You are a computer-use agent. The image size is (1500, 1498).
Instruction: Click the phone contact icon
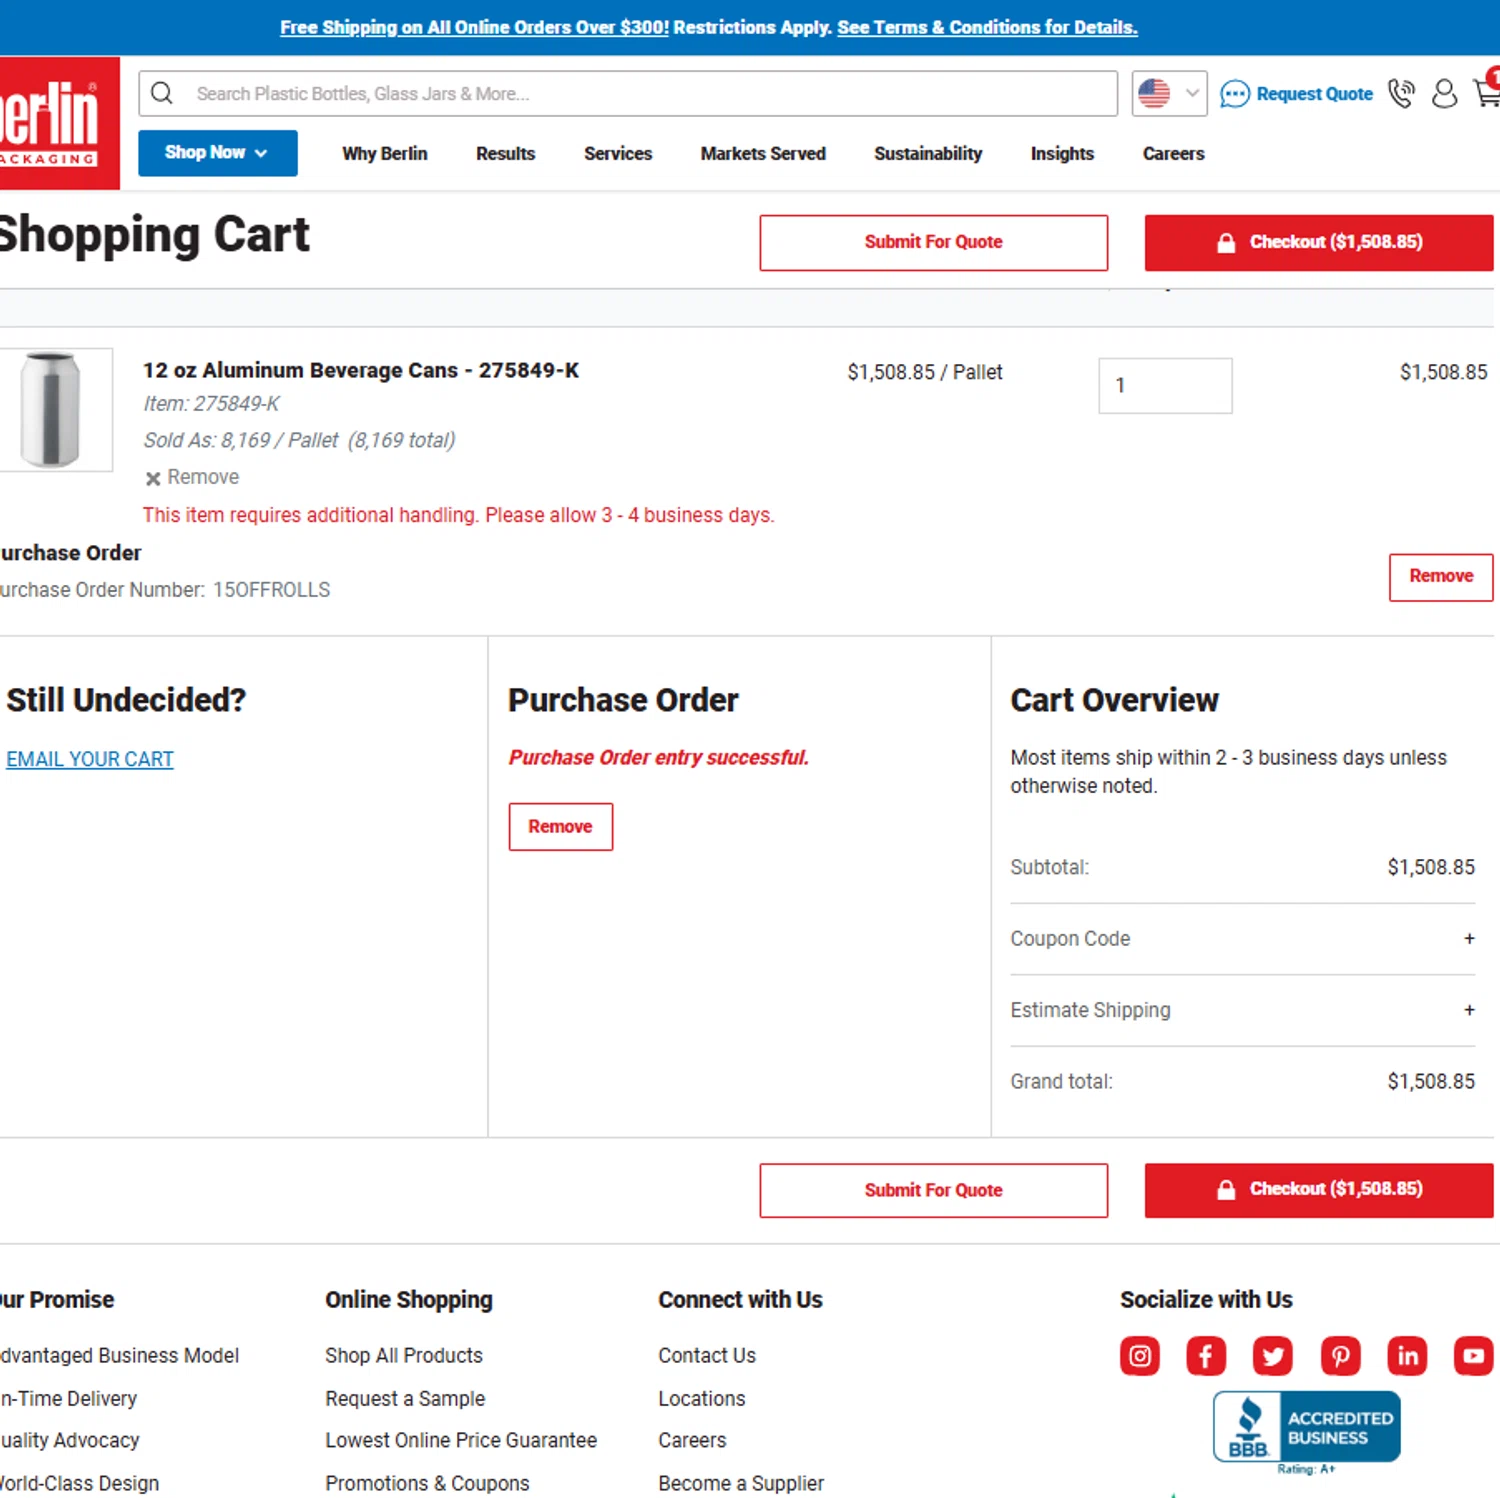1401,93
